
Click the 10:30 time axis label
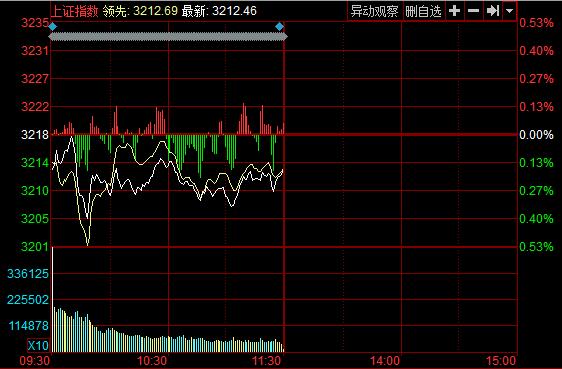point(152,361)
